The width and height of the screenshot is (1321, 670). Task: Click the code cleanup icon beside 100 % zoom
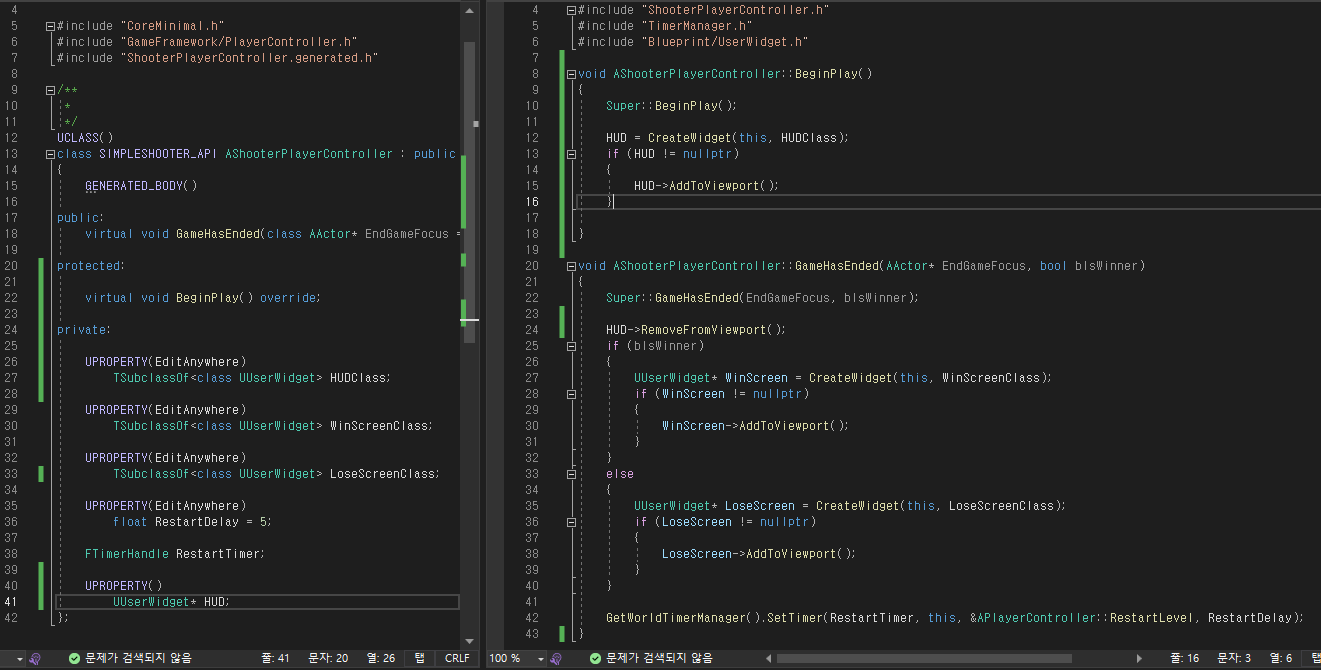(558, 658)
